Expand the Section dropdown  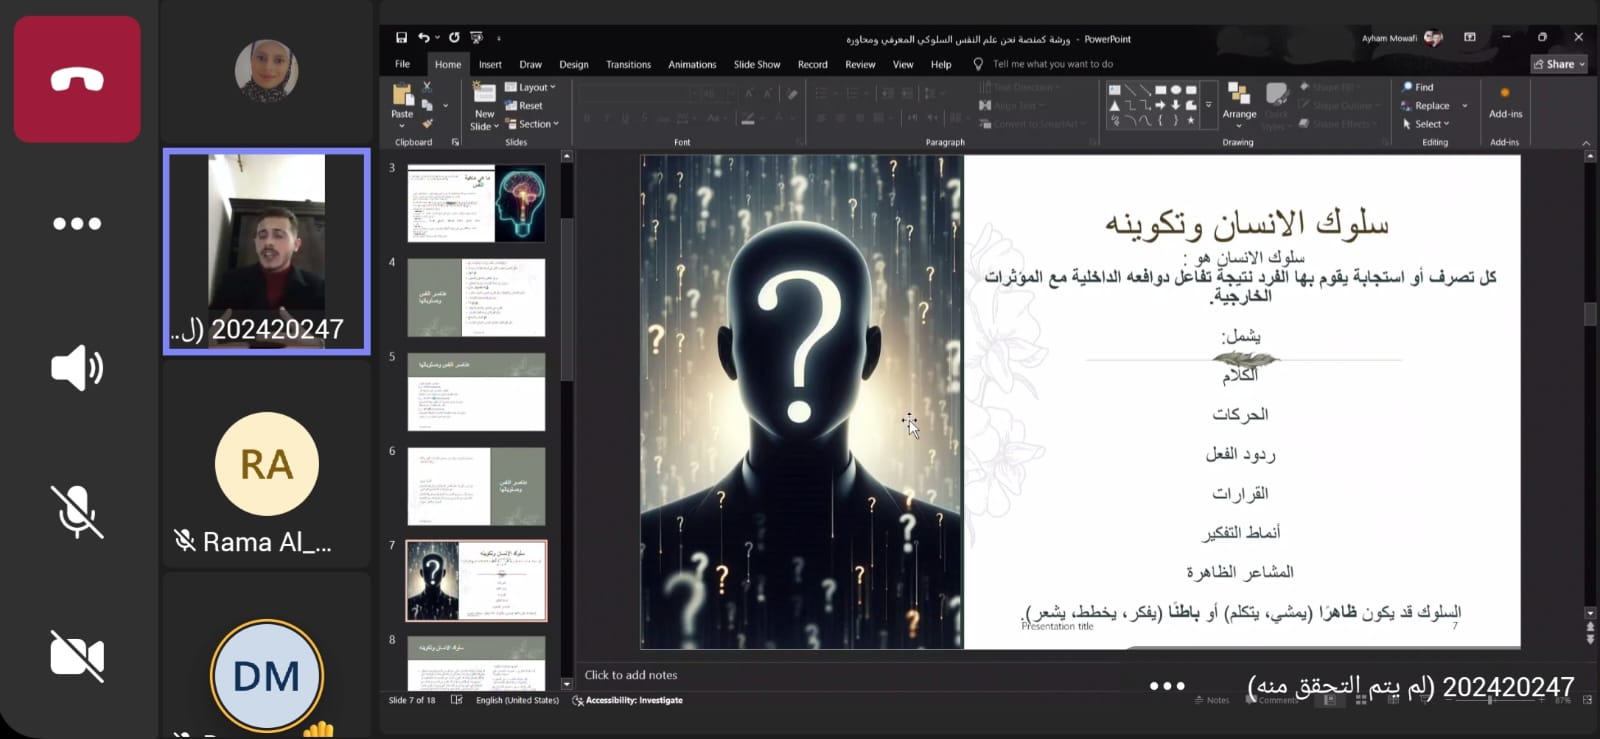[x=532, y=124]
